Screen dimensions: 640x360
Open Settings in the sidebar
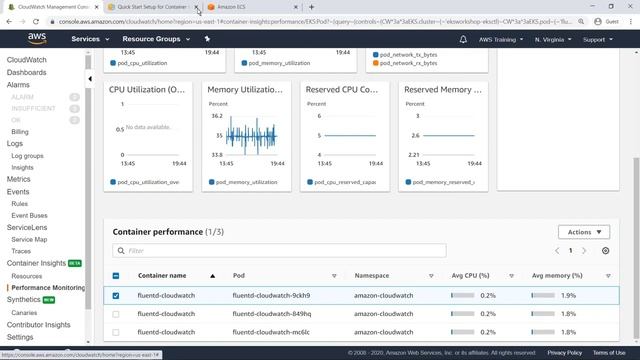point(20,337)
